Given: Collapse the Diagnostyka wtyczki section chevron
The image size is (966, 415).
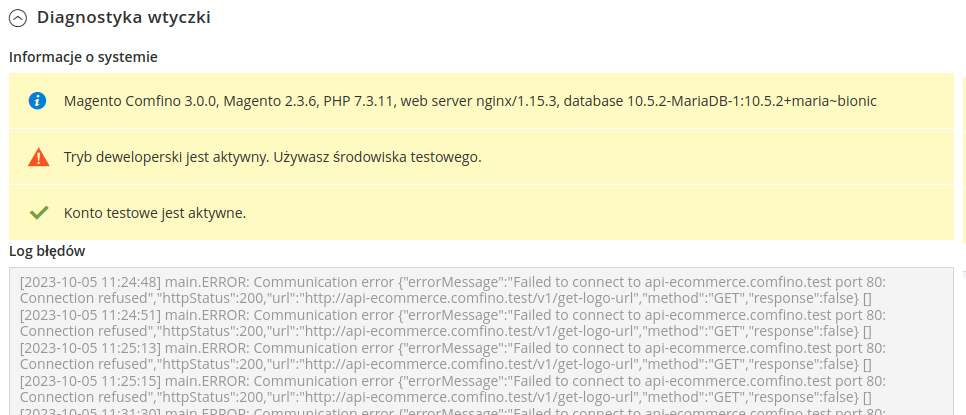Looking at the screenshot, I should click(x=17, y=18).
